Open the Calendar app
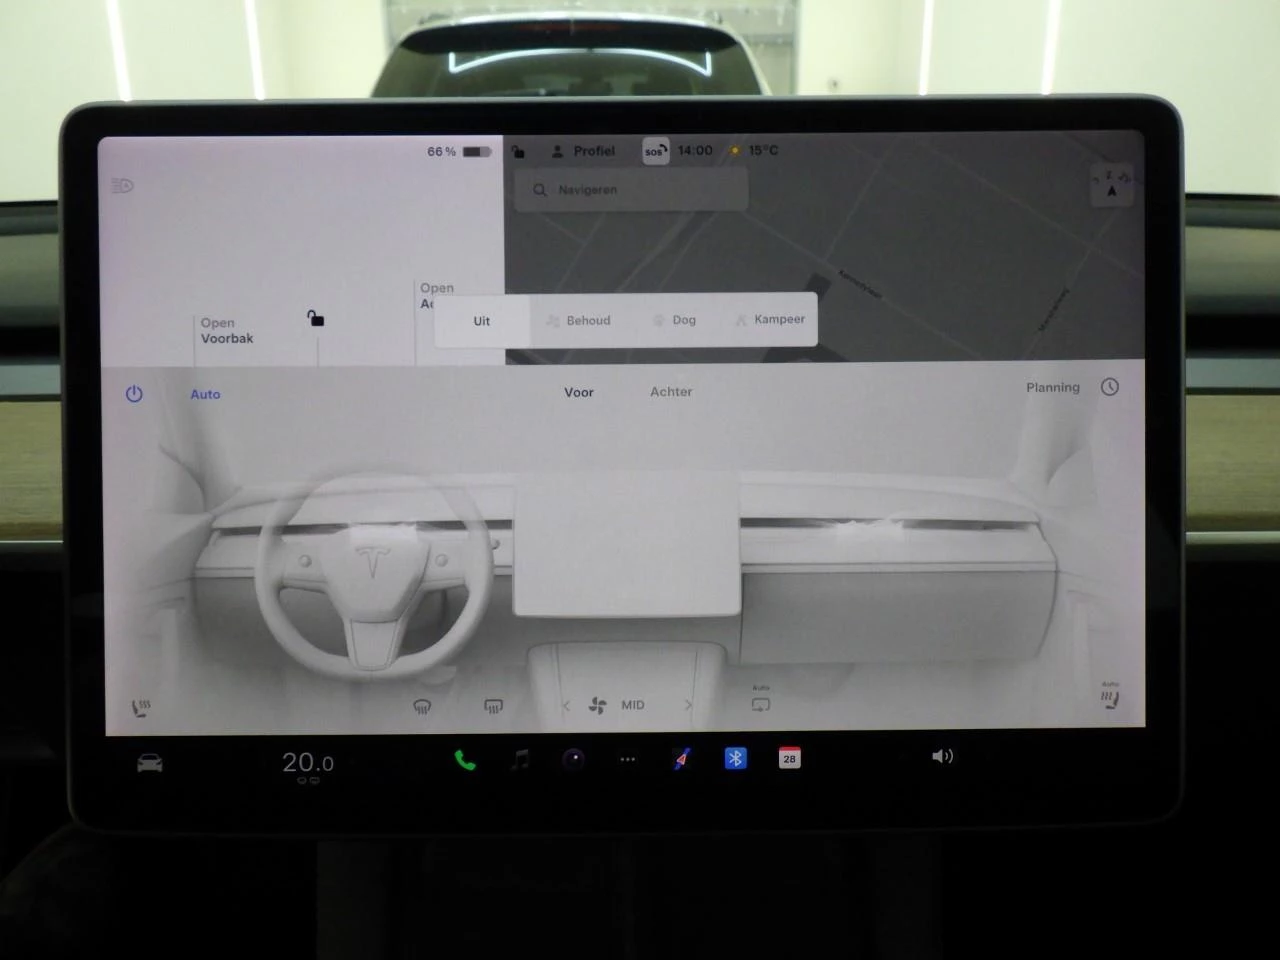Image resolution: width=1280 pixels, height=960 pixels. pyautogui.click(x=789, y=758)
